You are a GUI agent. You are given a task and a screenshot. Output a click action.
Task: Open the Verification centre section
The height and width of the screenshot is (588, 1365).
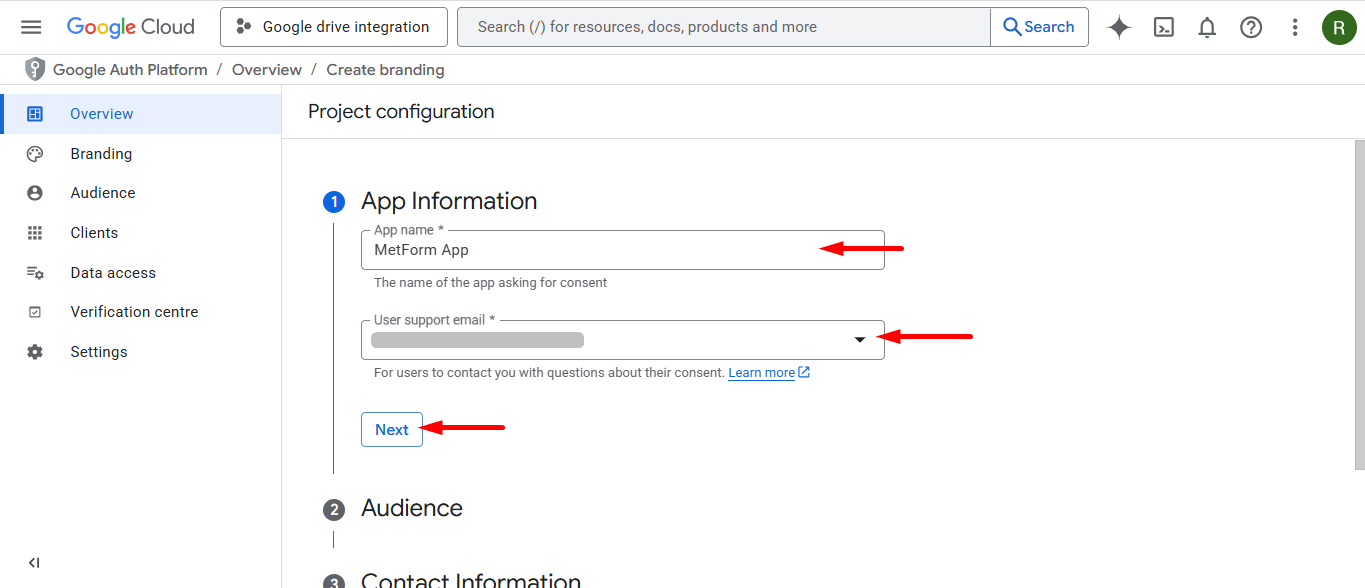click(134, 311)
